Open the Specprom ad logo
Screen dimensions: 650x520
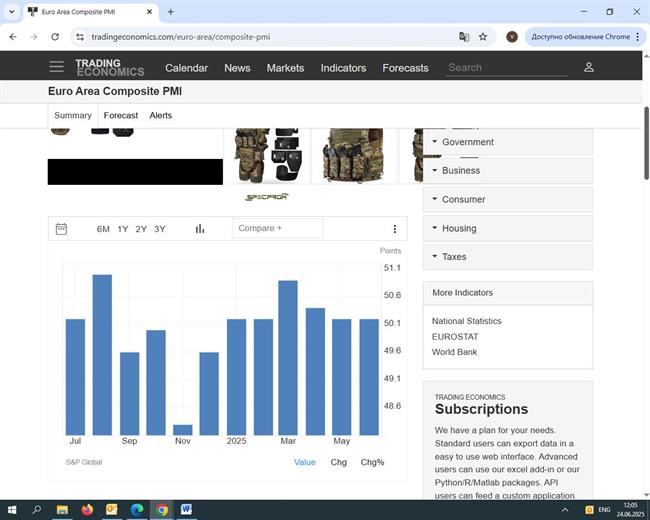(x=266, y=197)
